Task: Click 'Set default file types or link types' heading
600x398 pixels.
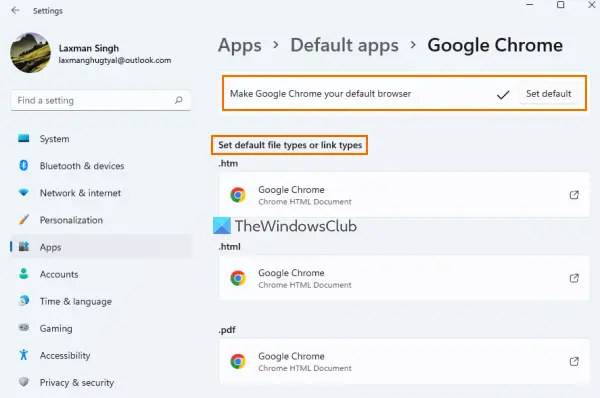Action: click(290, 145)
